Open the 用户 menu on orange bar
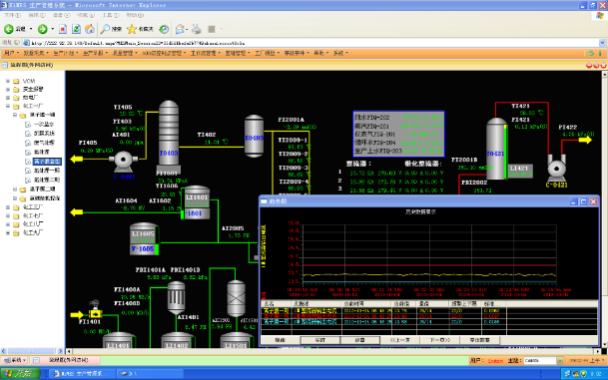This screenshot has width=608, height=380. coord(11,53)
